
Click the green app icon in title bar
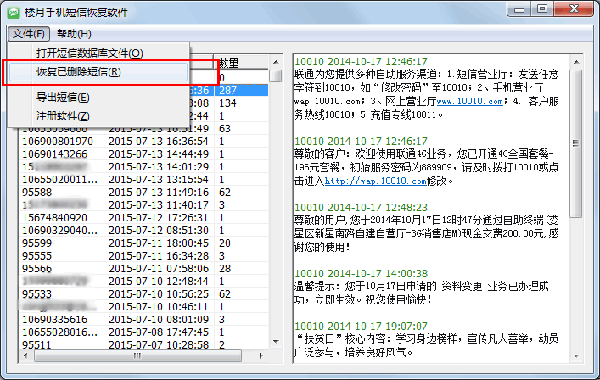point(14,13)
